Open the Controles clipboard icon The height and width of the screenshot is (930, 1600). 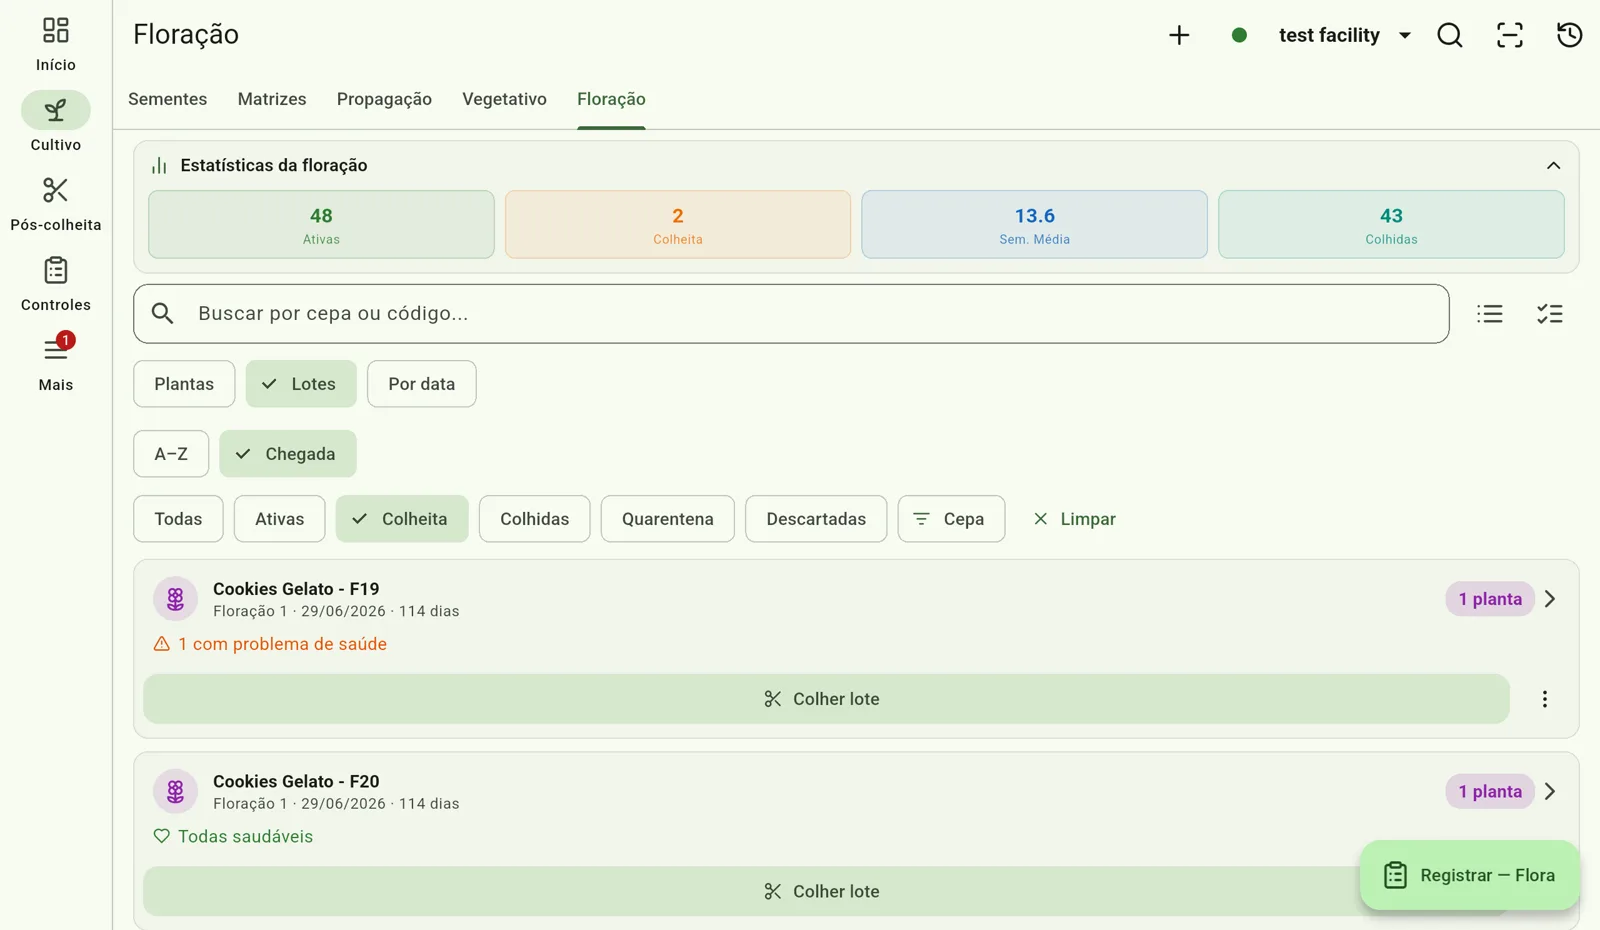[x=56, y=270]
